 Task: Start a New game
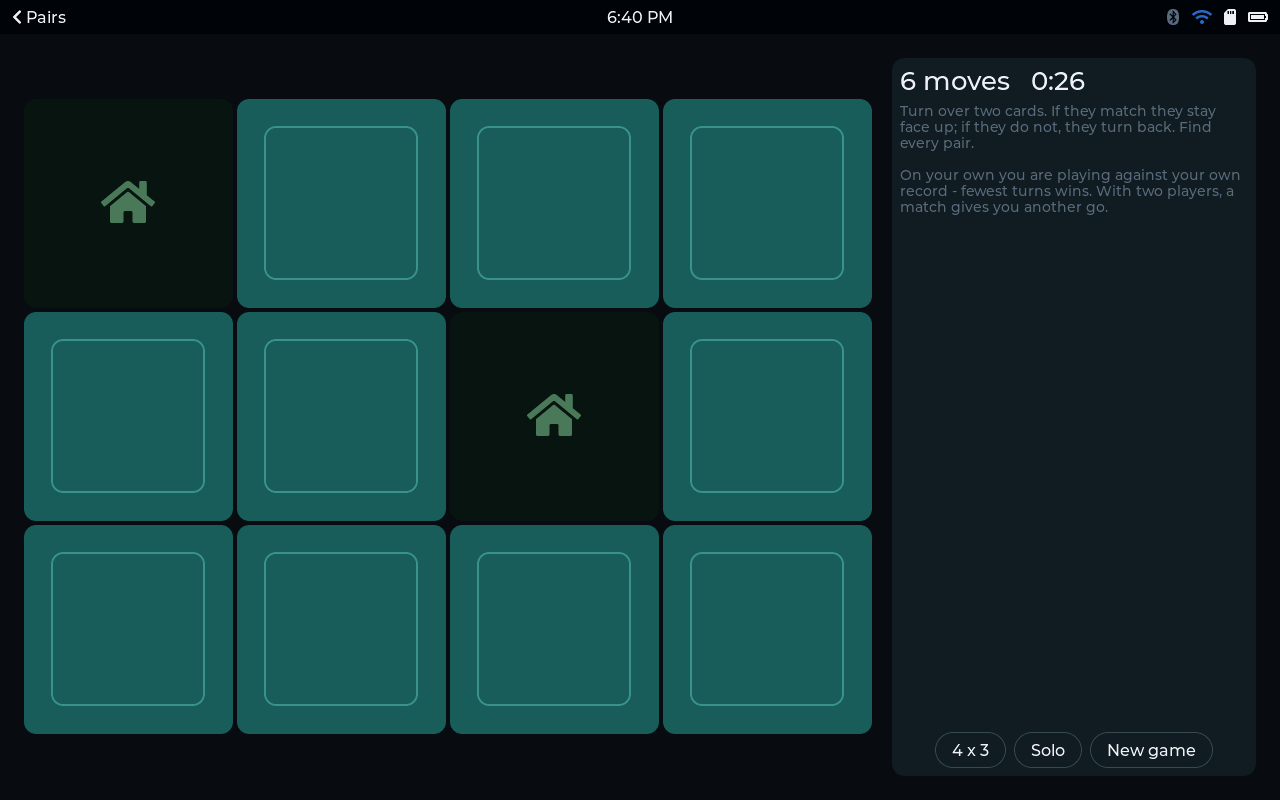(1151, 750)
